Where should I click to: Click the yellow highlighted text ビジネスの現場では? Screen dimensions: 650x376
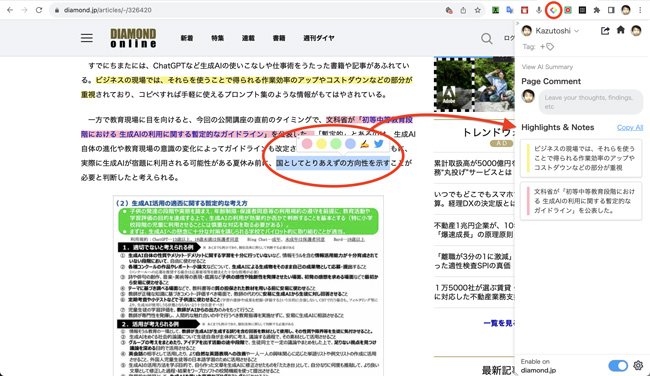254,80
